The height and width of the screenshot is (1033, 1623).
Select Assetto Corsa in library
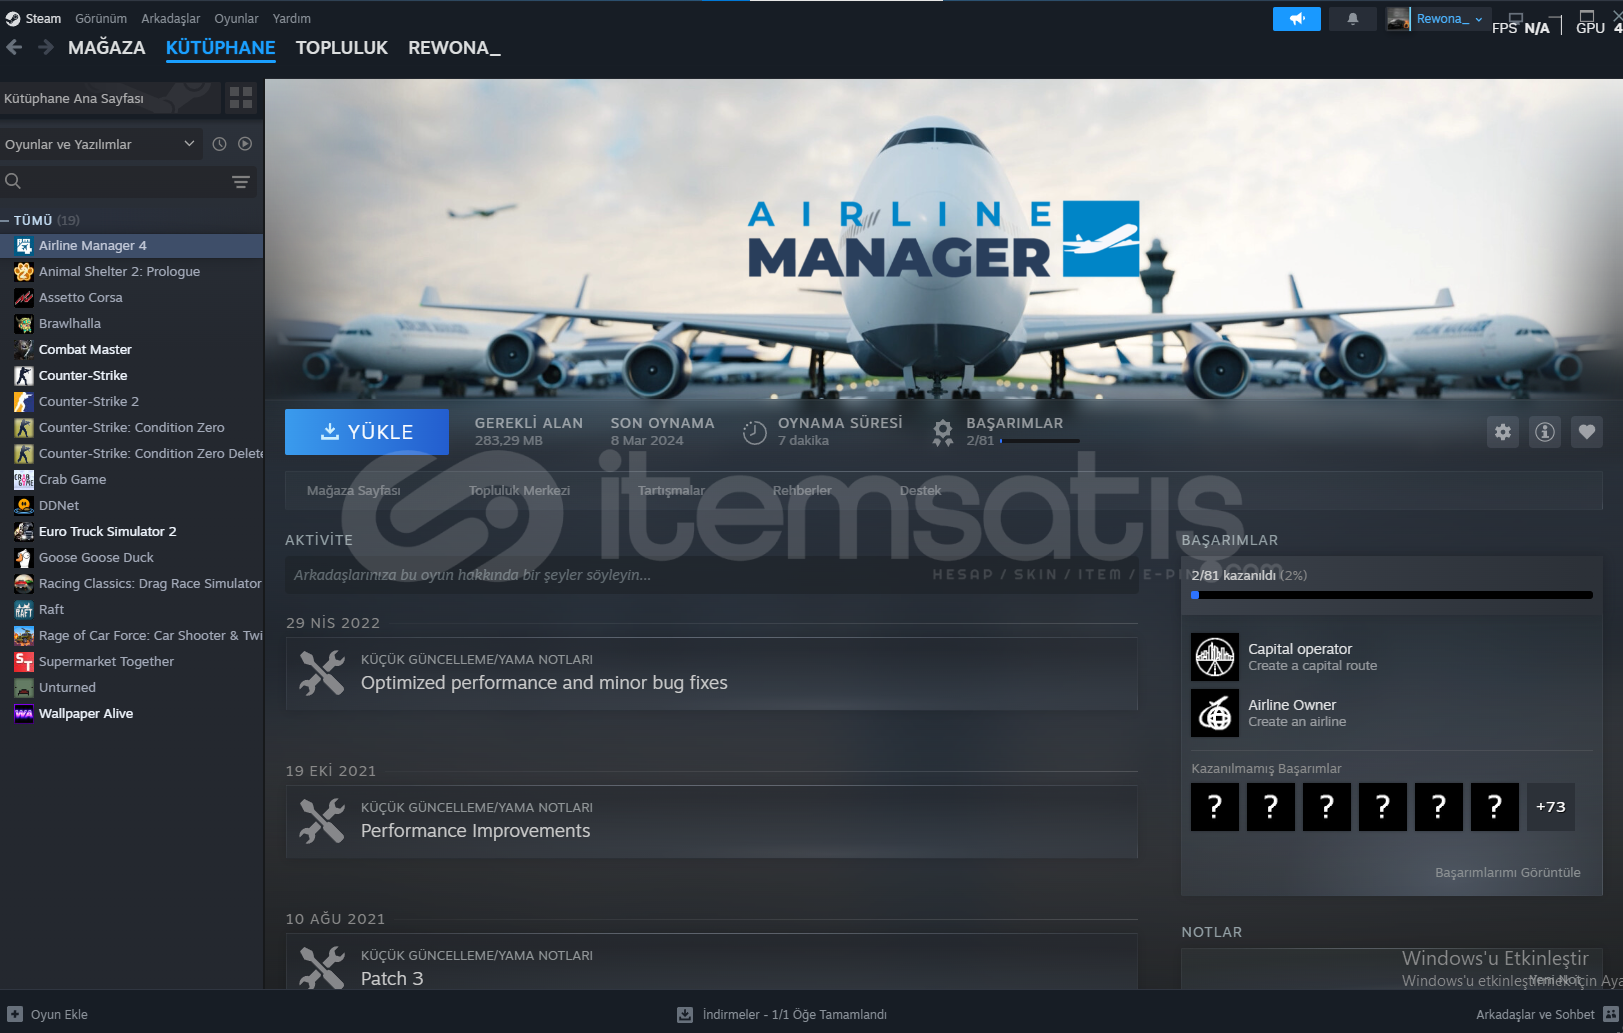131,297
